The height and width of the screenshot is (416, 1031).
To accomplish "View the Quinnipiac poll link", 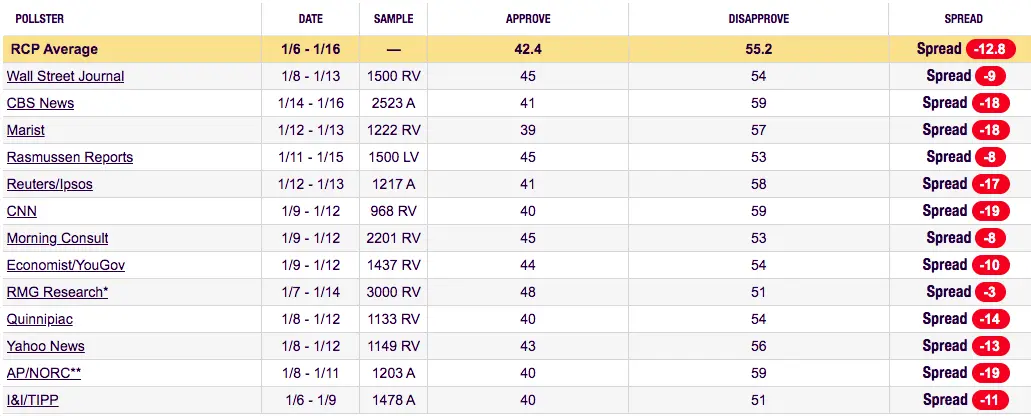I will tap(40, 319).
